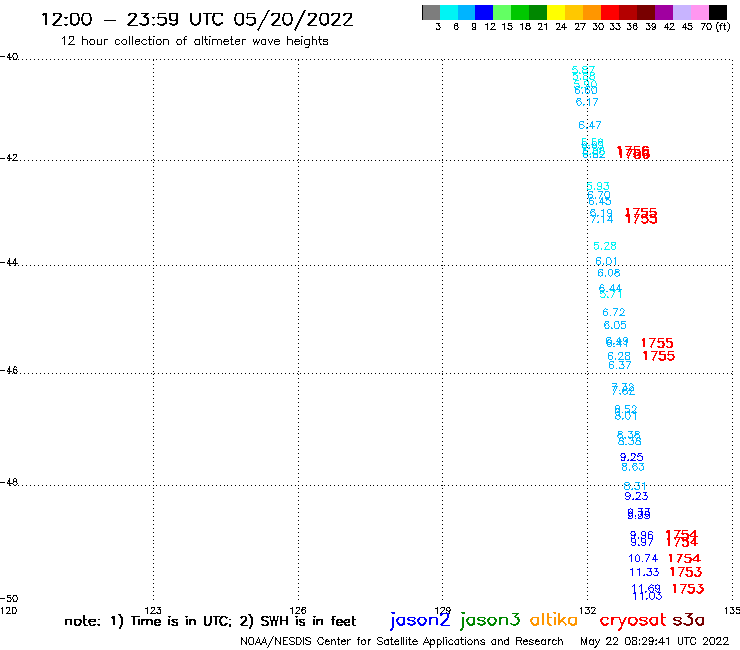Viewport: 740px width, 650px height.
Task: Click the wave height value 9.25
Action: coord(631,457)
